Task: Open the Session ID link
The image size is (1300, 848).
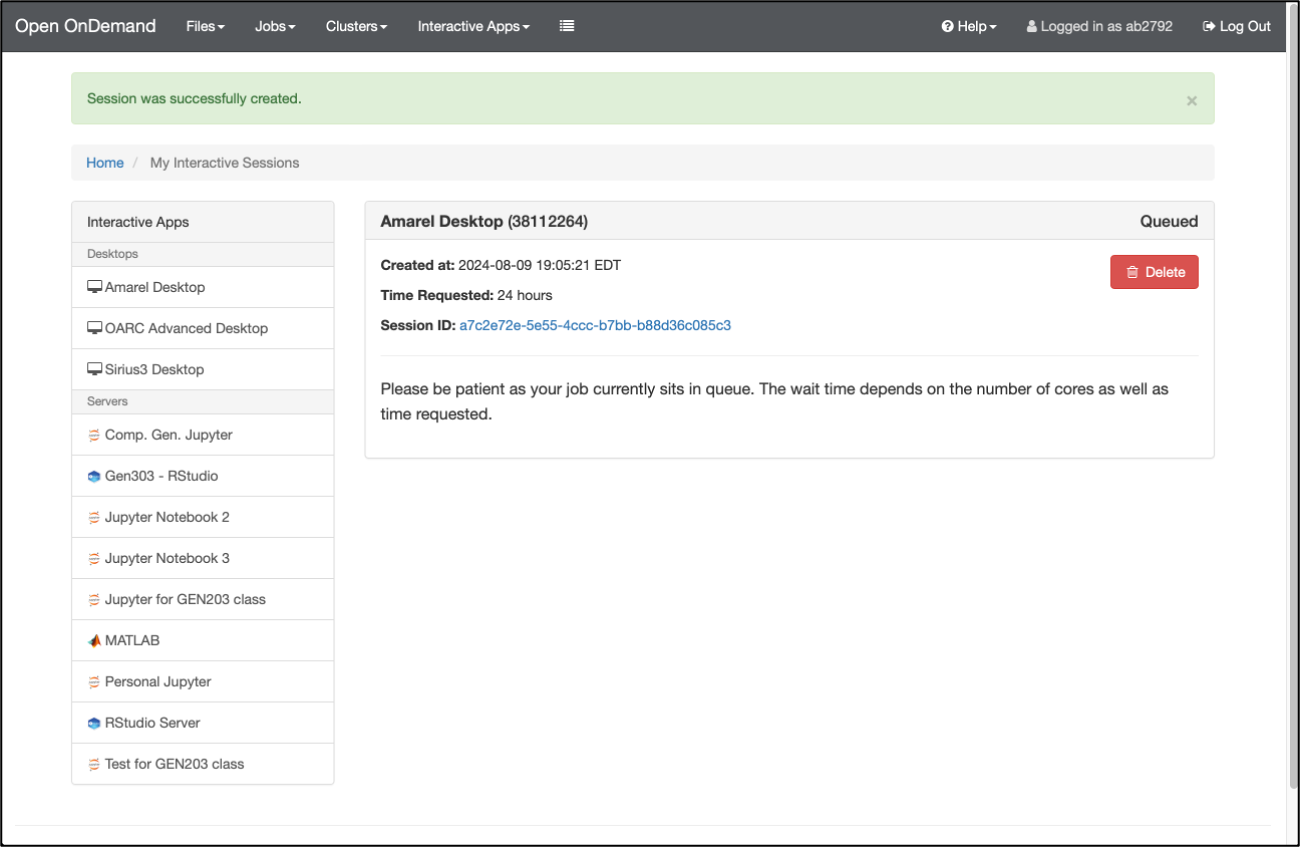Action: (x=595, y=325)
